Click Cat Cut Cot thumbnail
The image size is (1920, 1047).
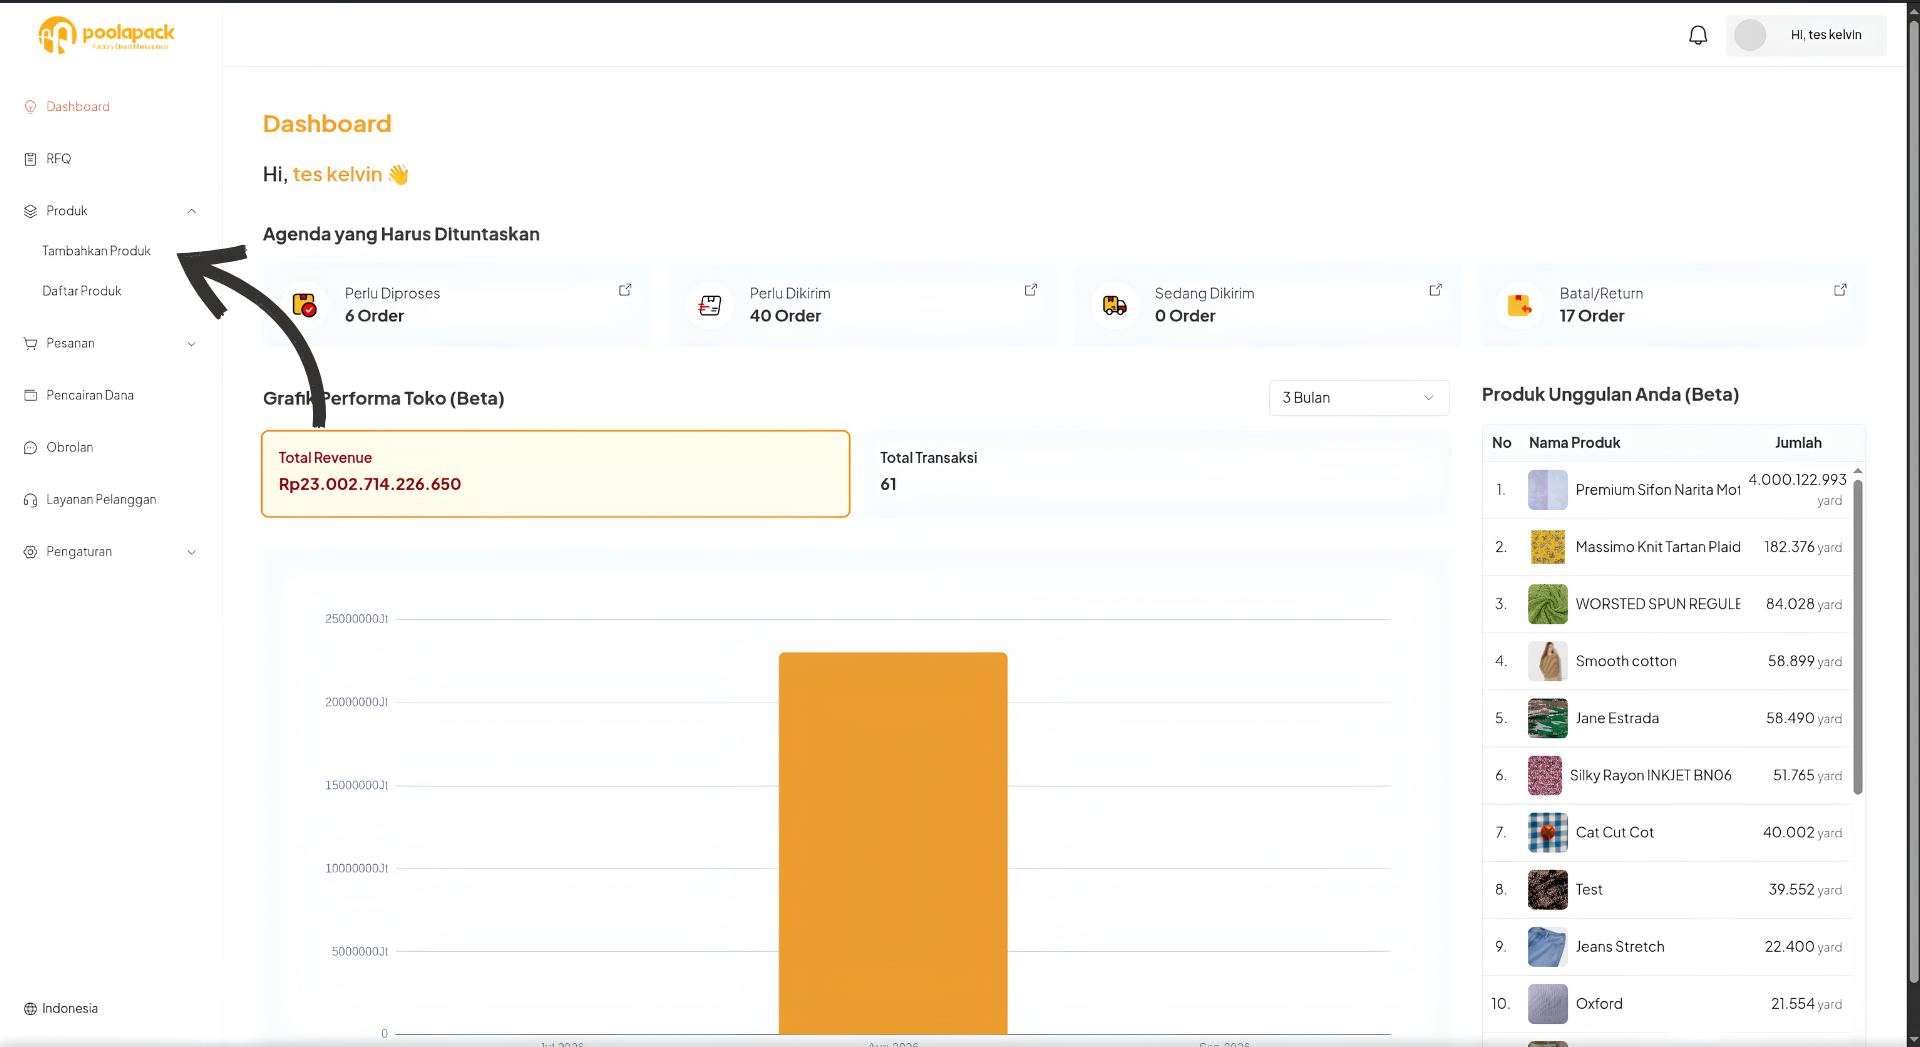pos(1547,832)
